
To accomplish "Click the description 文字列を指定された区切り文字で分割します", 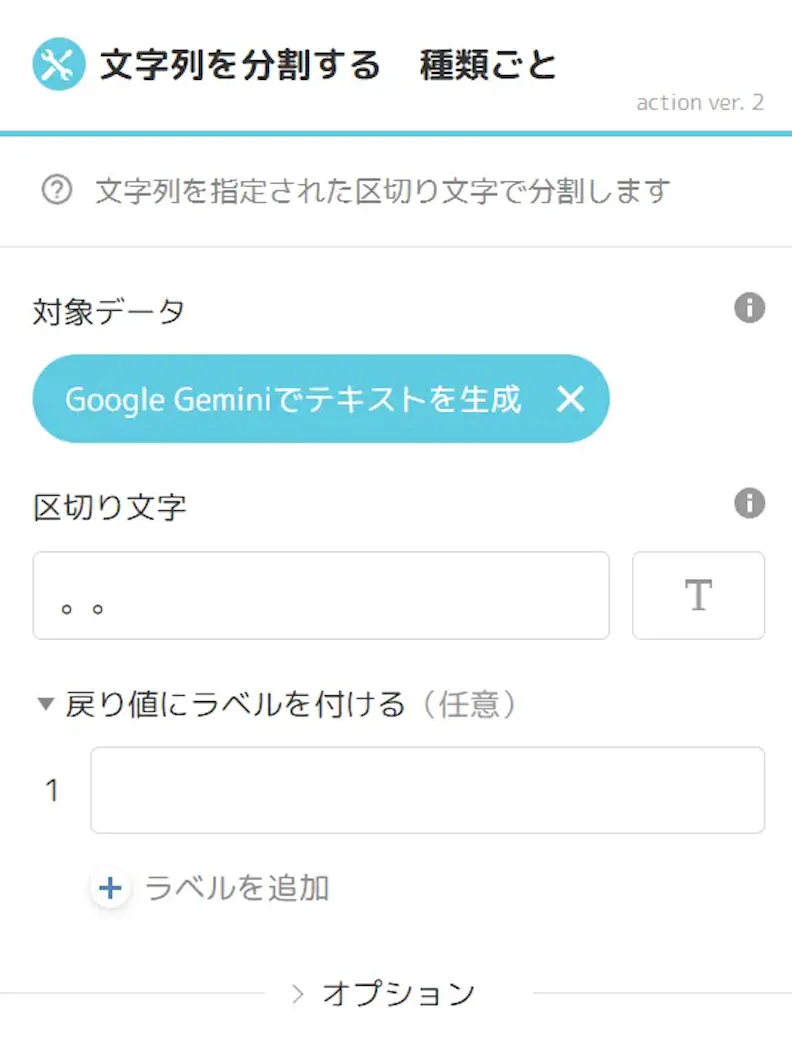I will coord(383,191).
